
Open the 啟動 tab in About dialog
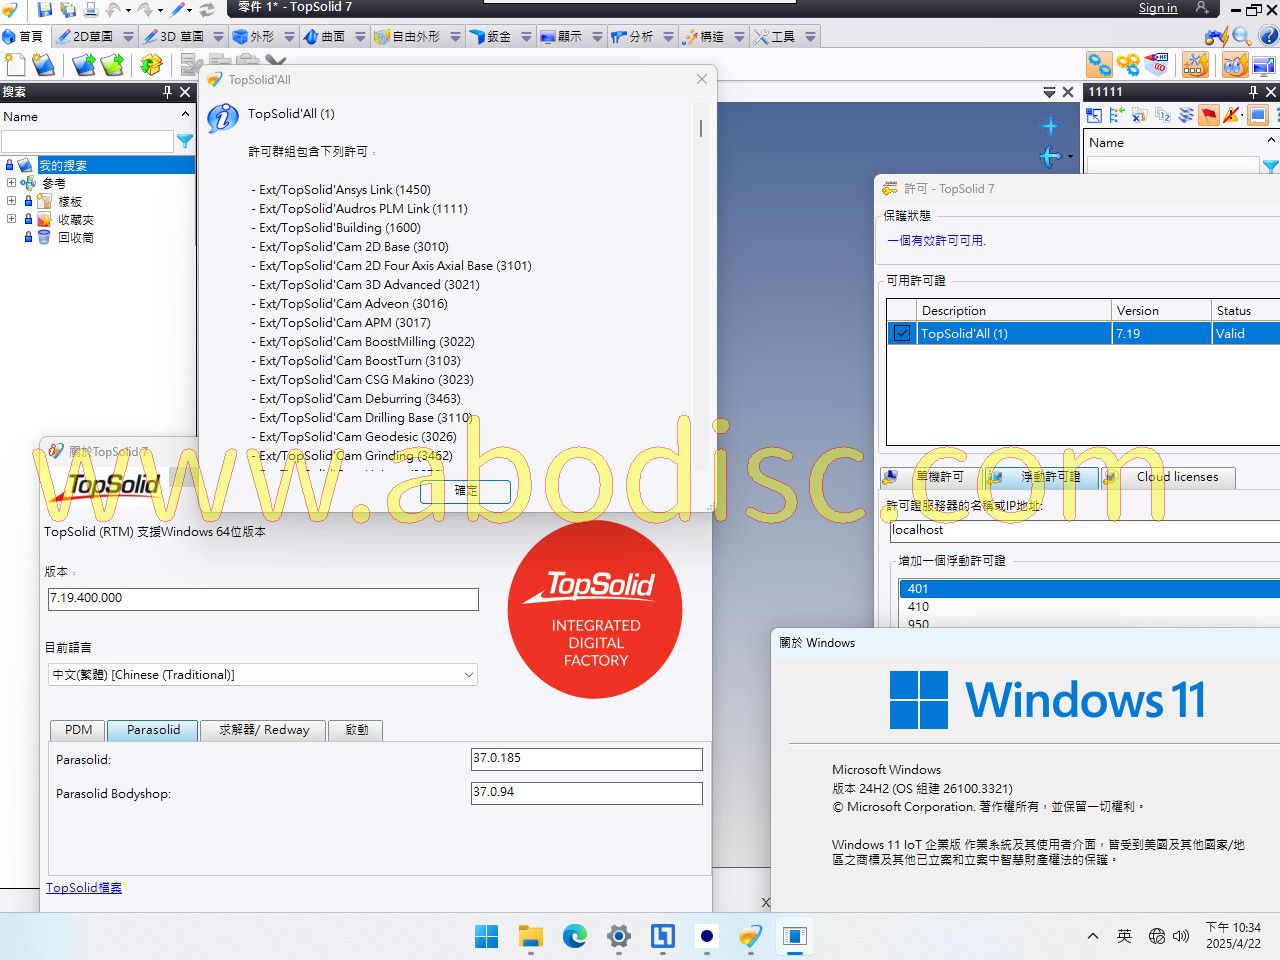pyautogui.click(x=357, y=730)
